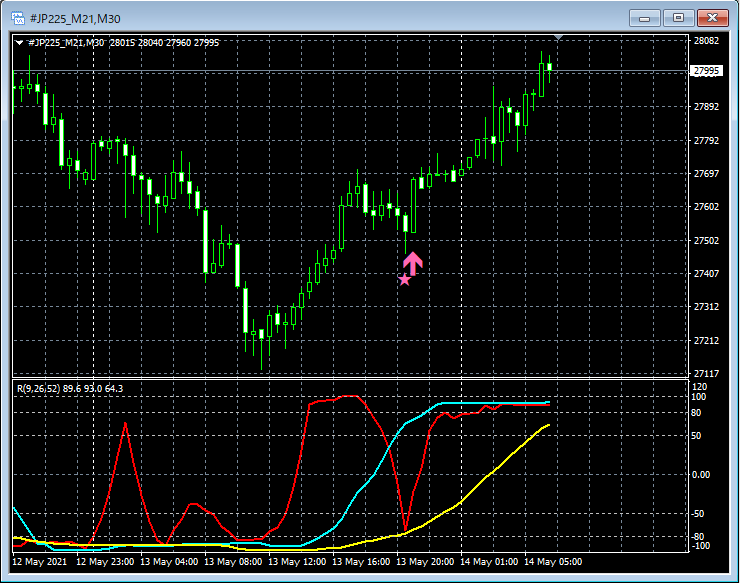This screenshot has width=741, height=583.
Task: Click the OHLC values 28015 28040 27960 27995
Action: (164, 43)
